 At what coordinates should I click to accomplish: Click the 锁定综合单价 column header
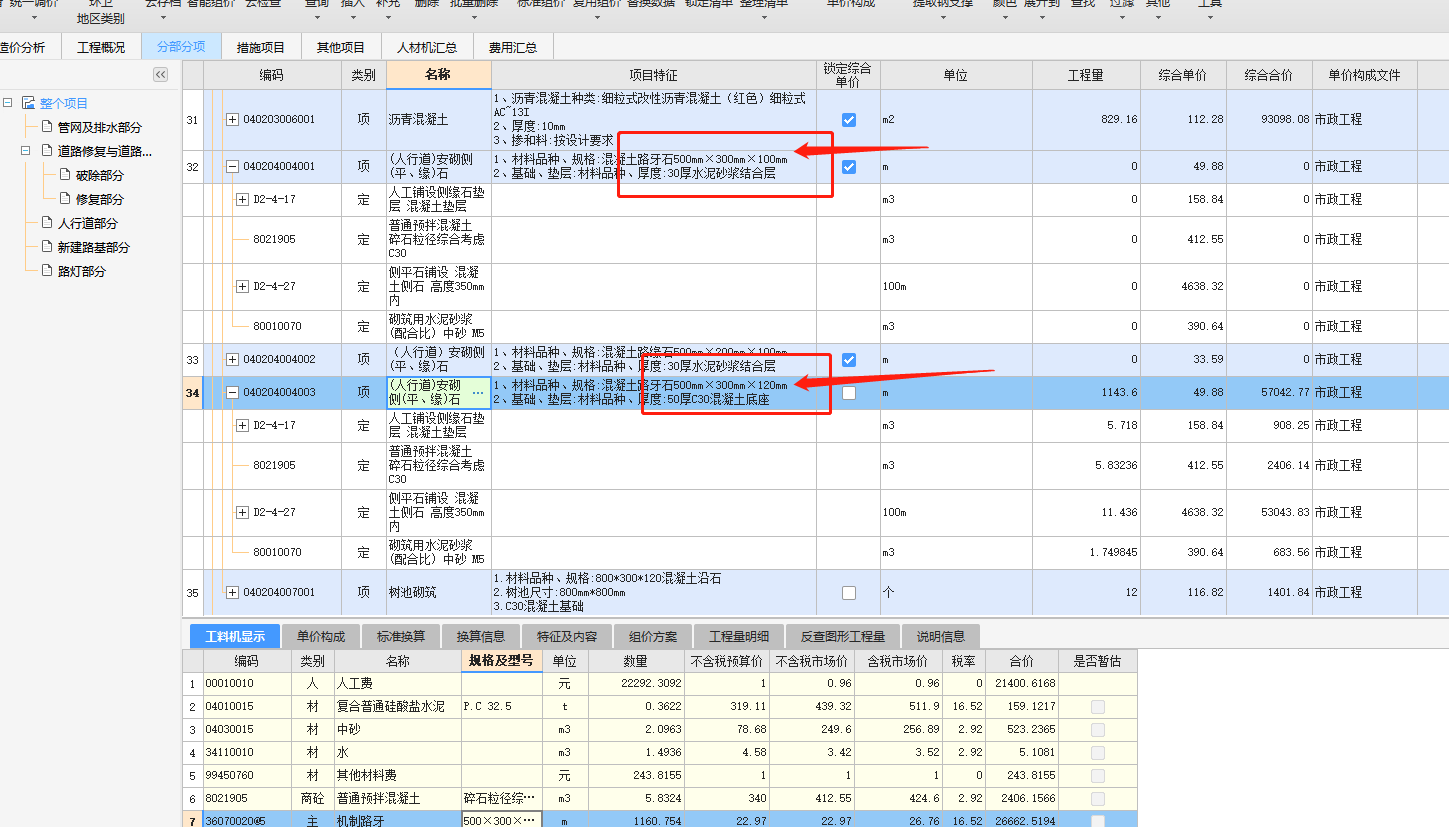click(x=848, y=75)
